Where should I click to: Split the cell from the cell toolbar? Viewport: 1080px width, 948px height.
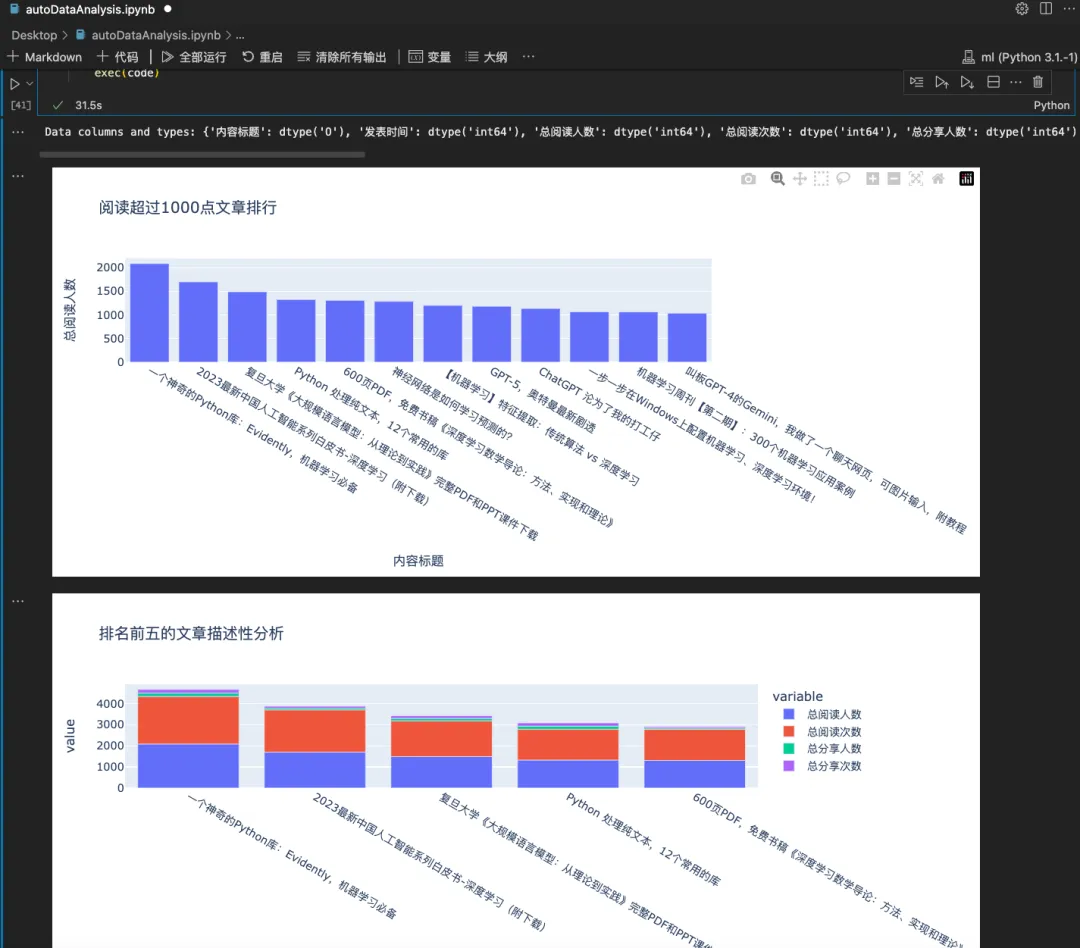point(993,82)
